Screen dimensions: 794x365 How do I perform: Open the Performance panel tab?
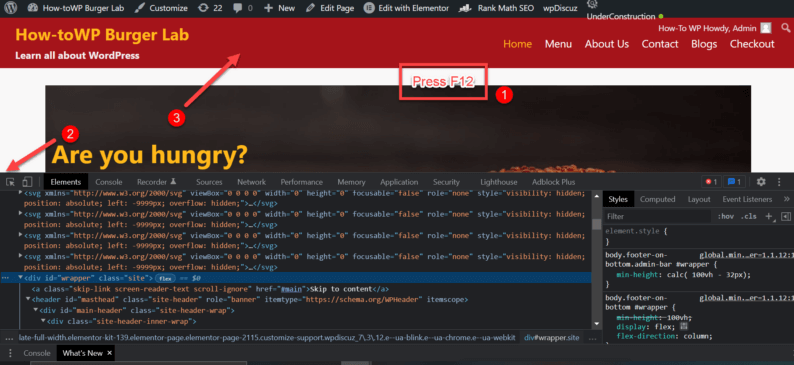[302, 182]
